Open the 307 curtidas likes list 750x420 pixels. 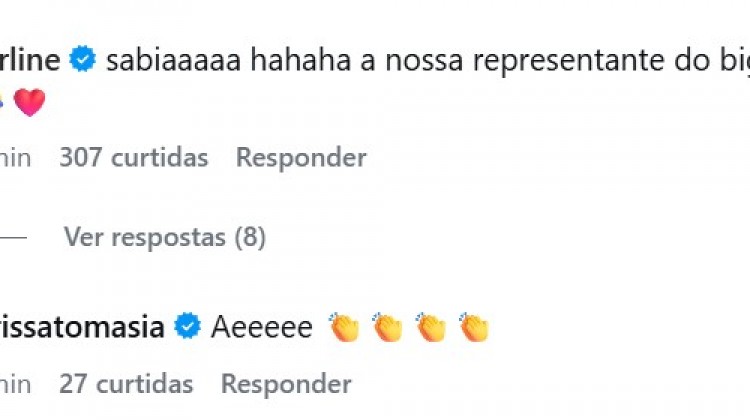[x=133, y=157]
